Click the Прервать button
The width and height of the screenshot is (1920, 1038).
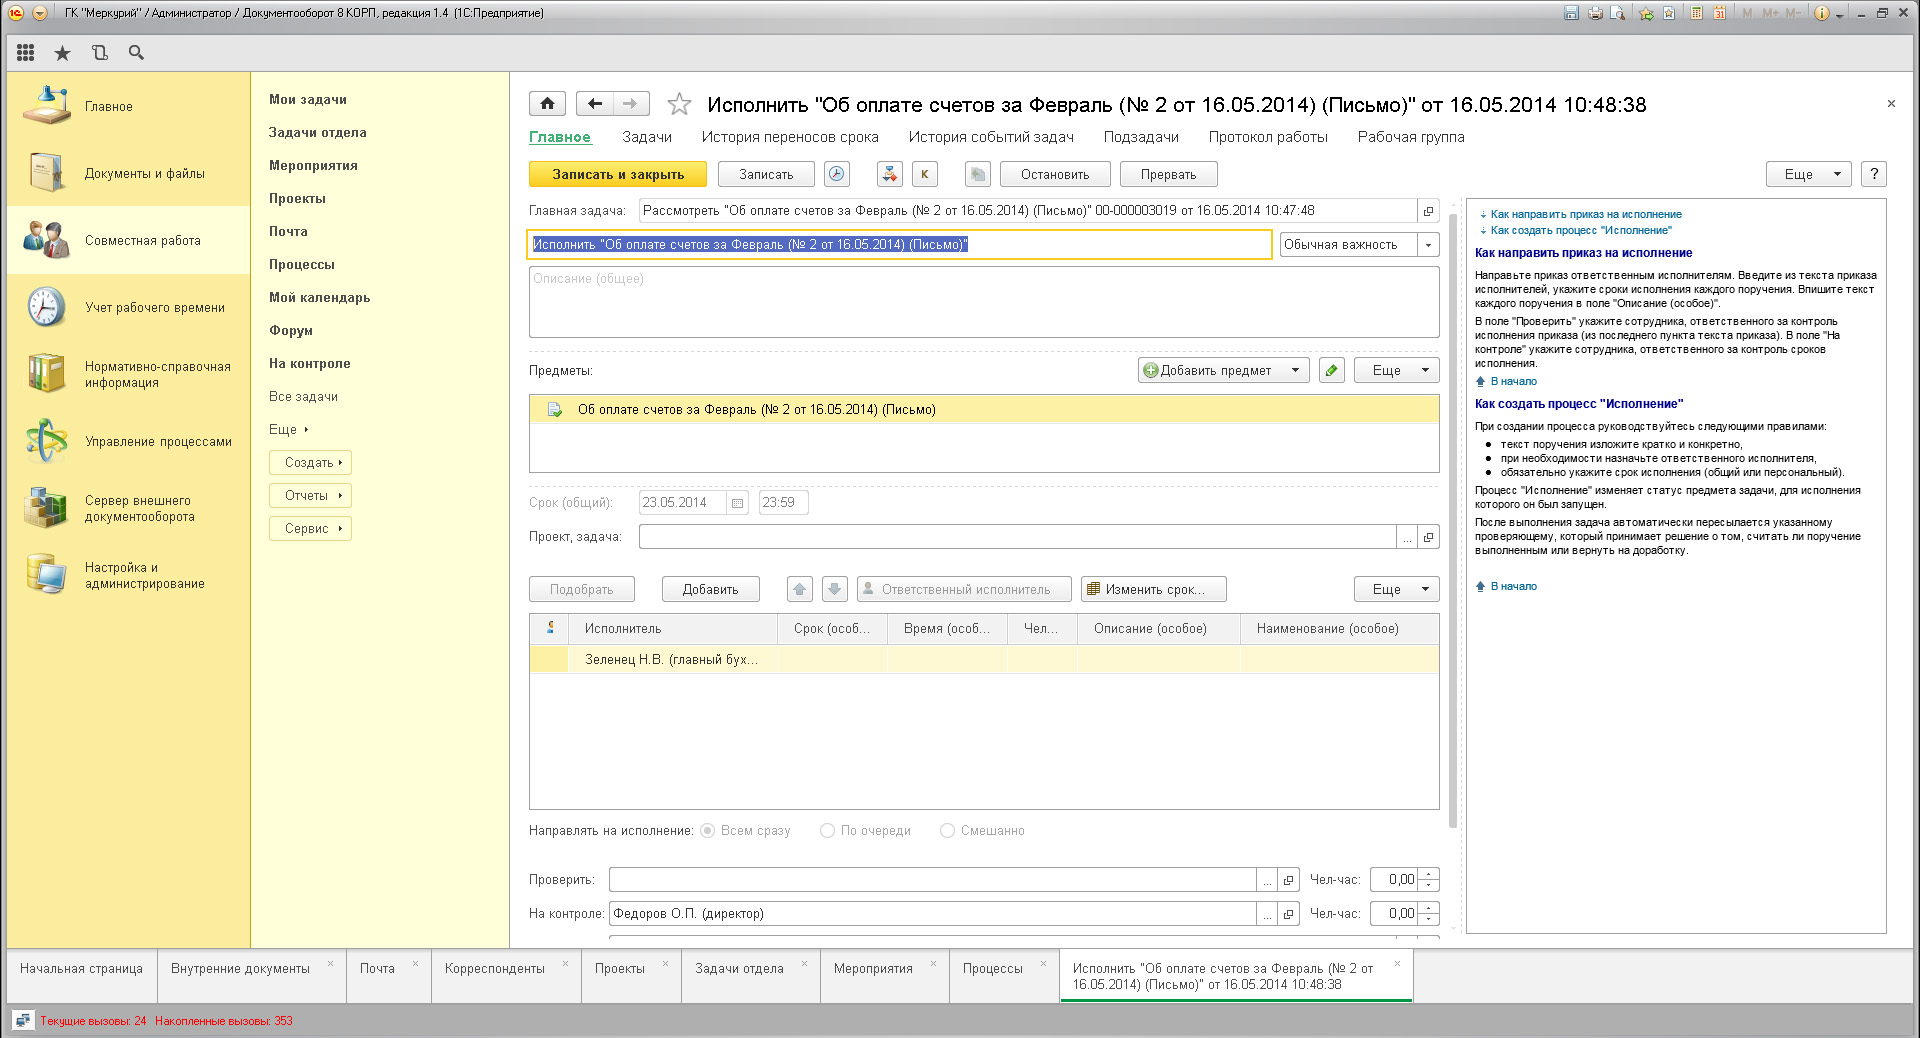1168,174
